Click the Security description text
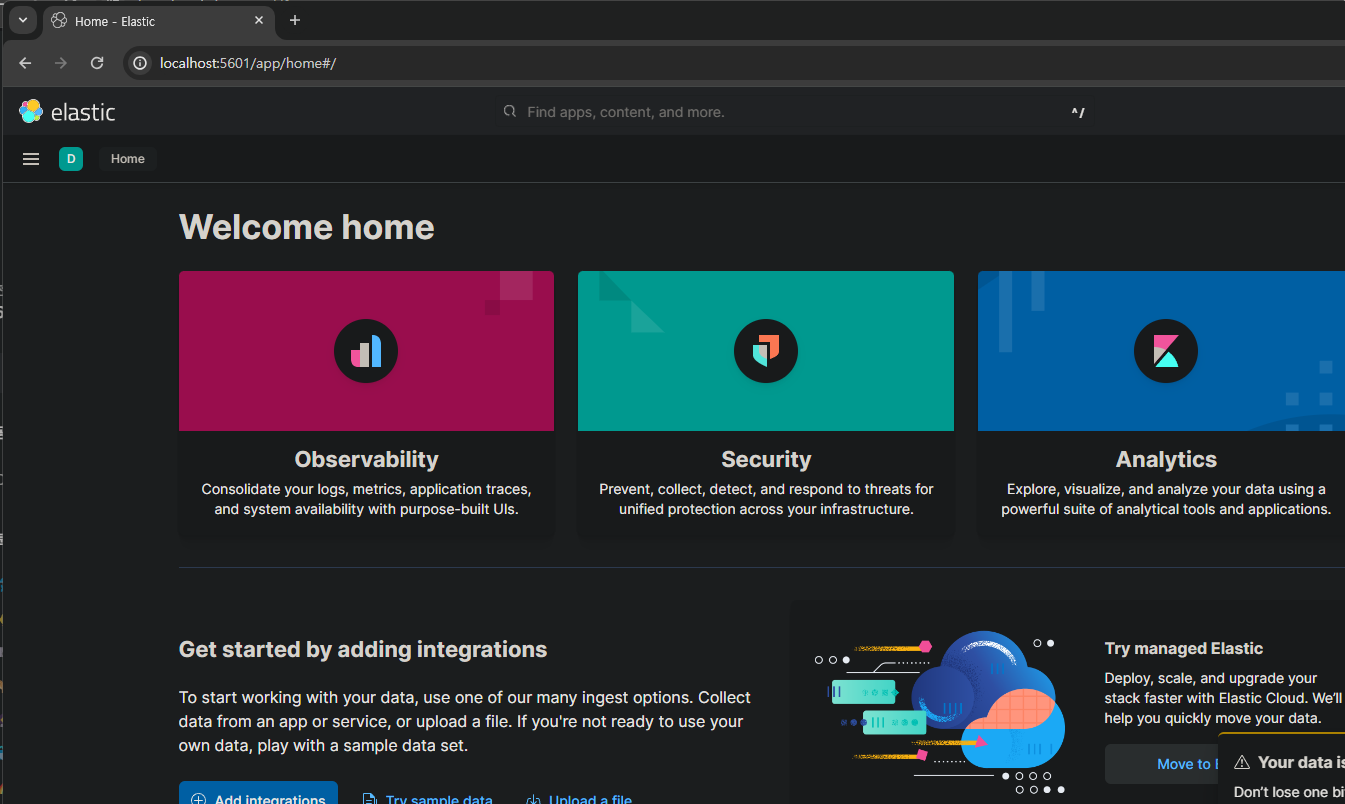This screenshot has height=804, width=1345. [x=766, y=499]
